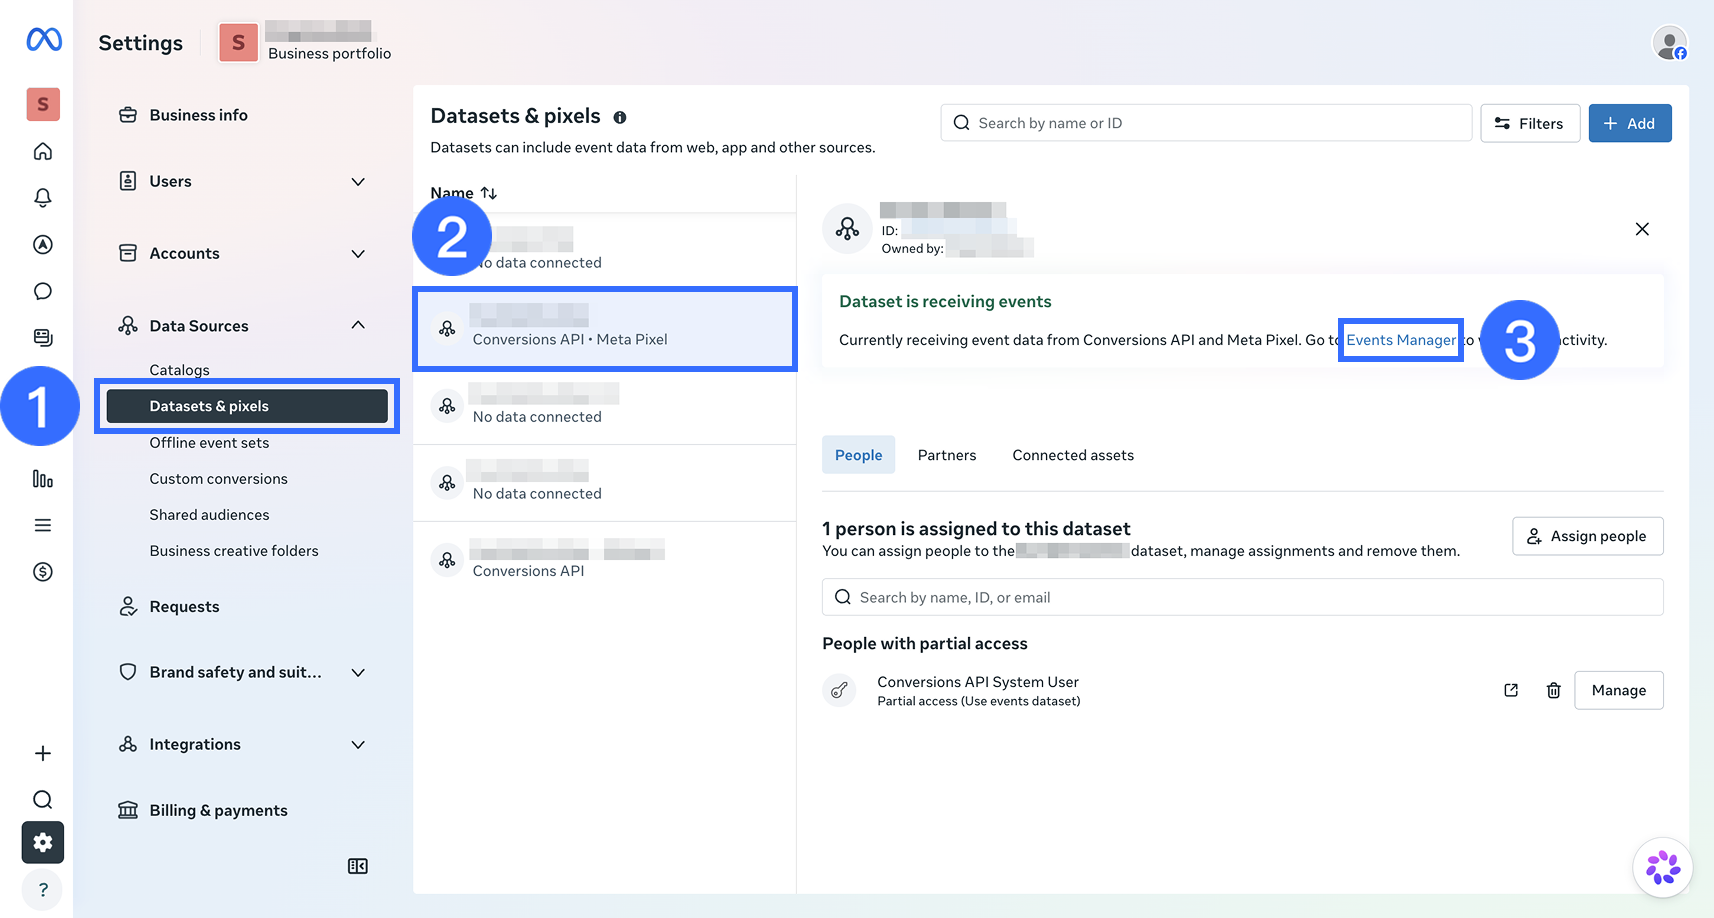The width and height of the screenshot is (1714, 918).
Task: Focus the Search by name or ID field
Action: [1206, 123]
